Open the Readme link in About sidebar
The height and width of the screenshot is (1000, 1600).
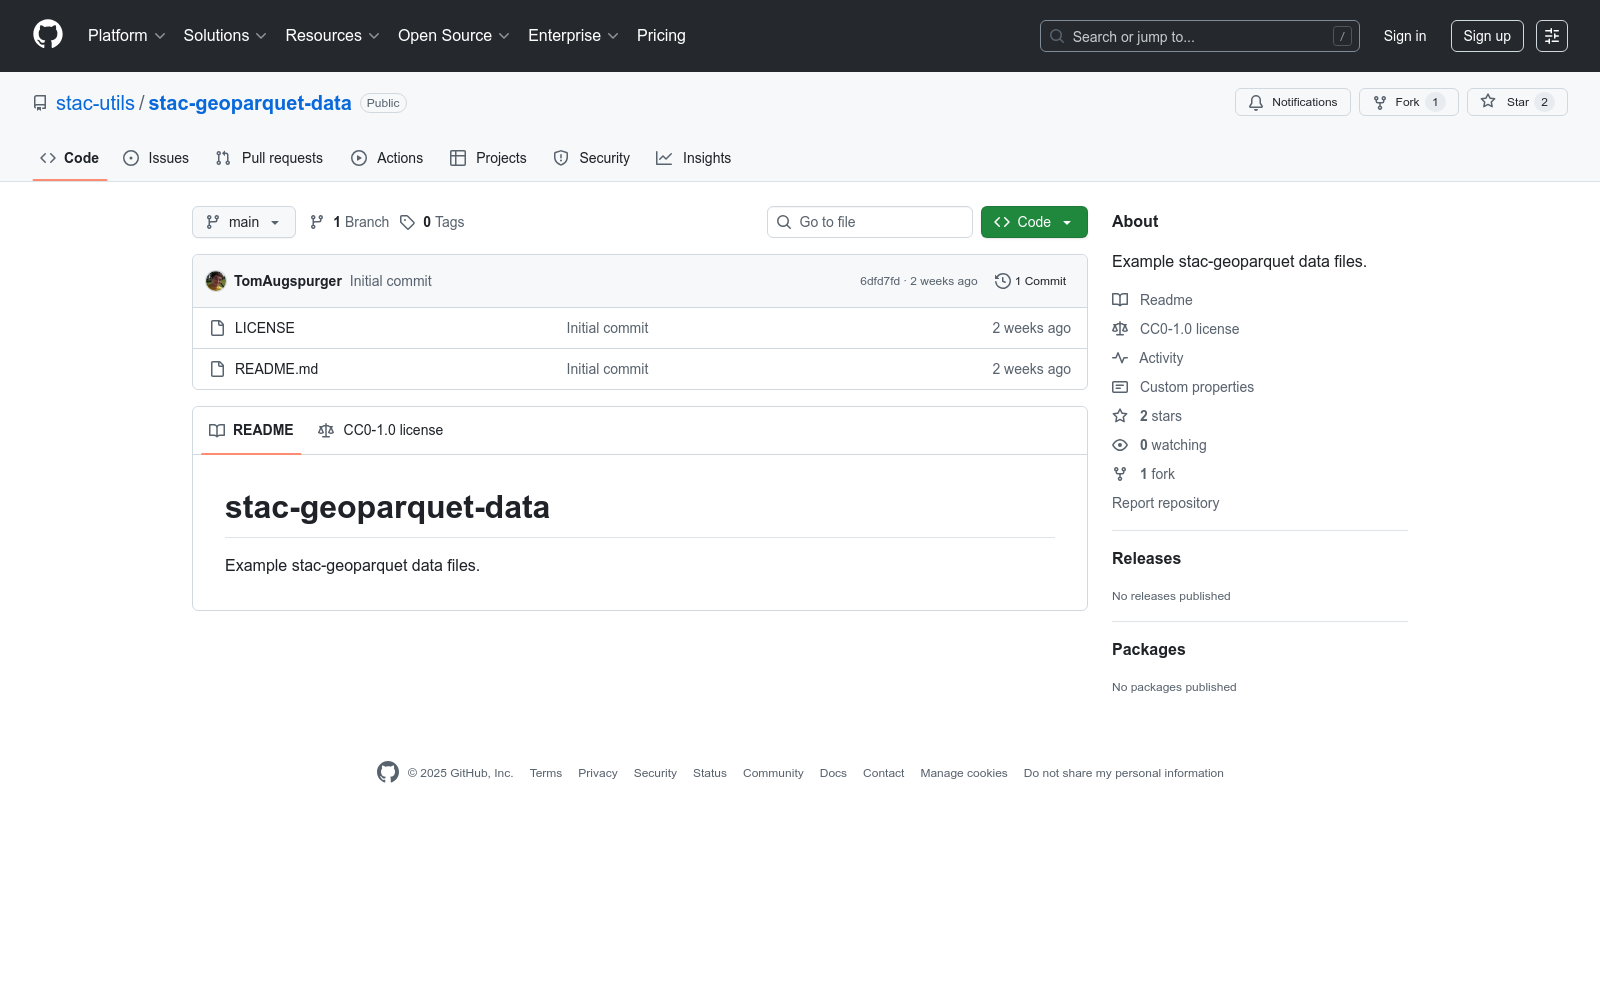pos(1153,300)
